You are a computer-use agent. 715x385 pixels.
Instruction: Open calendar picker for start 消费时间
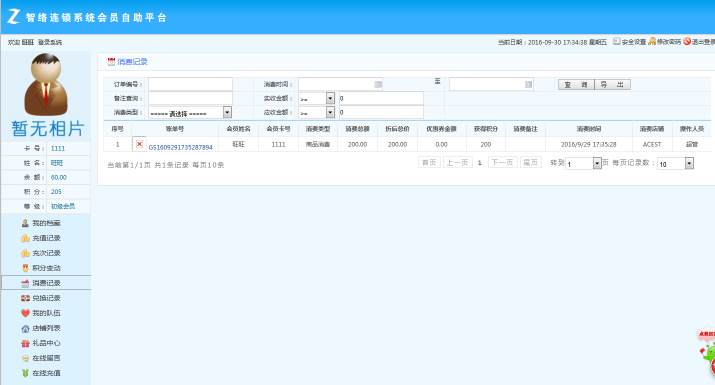point(378,84)
